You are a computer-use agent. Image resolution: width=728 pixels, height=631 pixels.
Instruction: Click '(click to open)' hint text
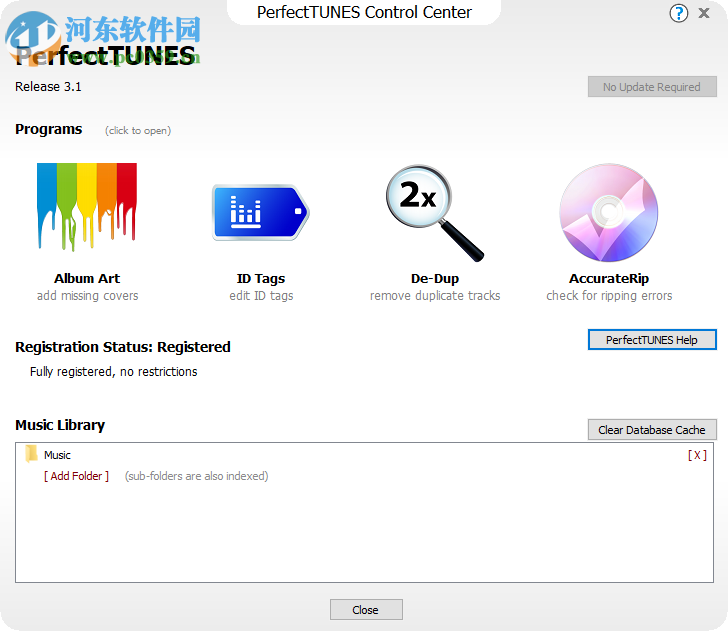138,130
